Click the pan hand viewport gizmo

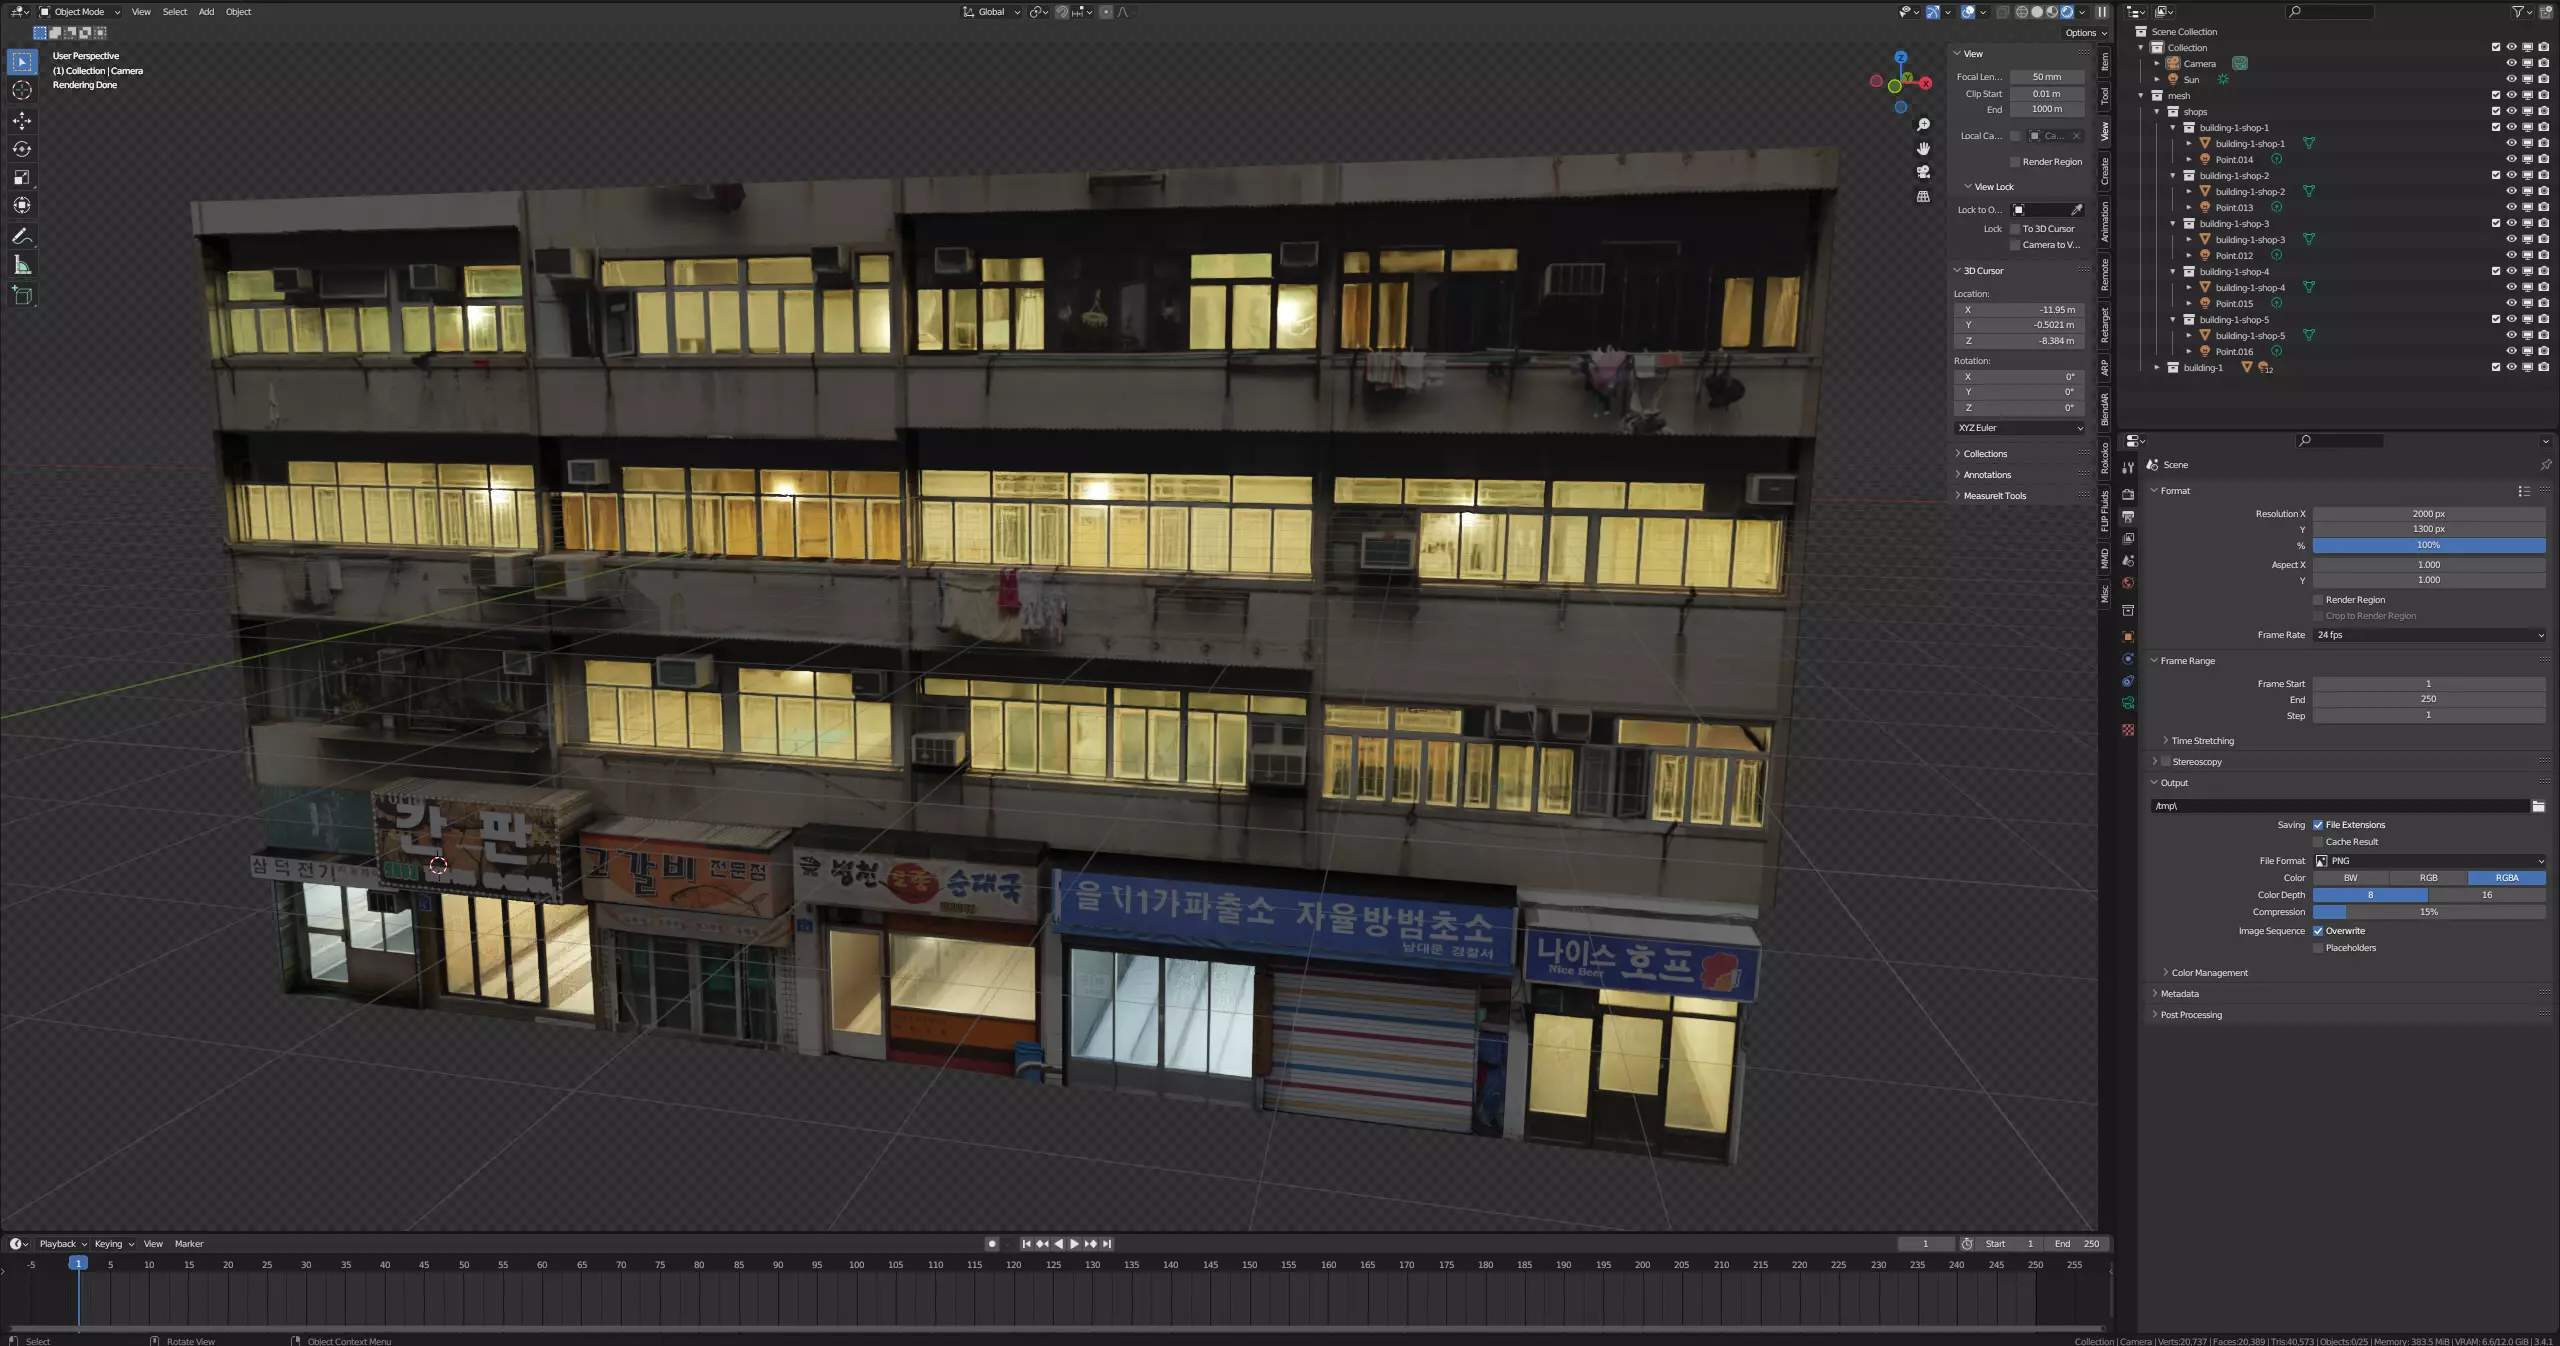[x=1923, y=149]
